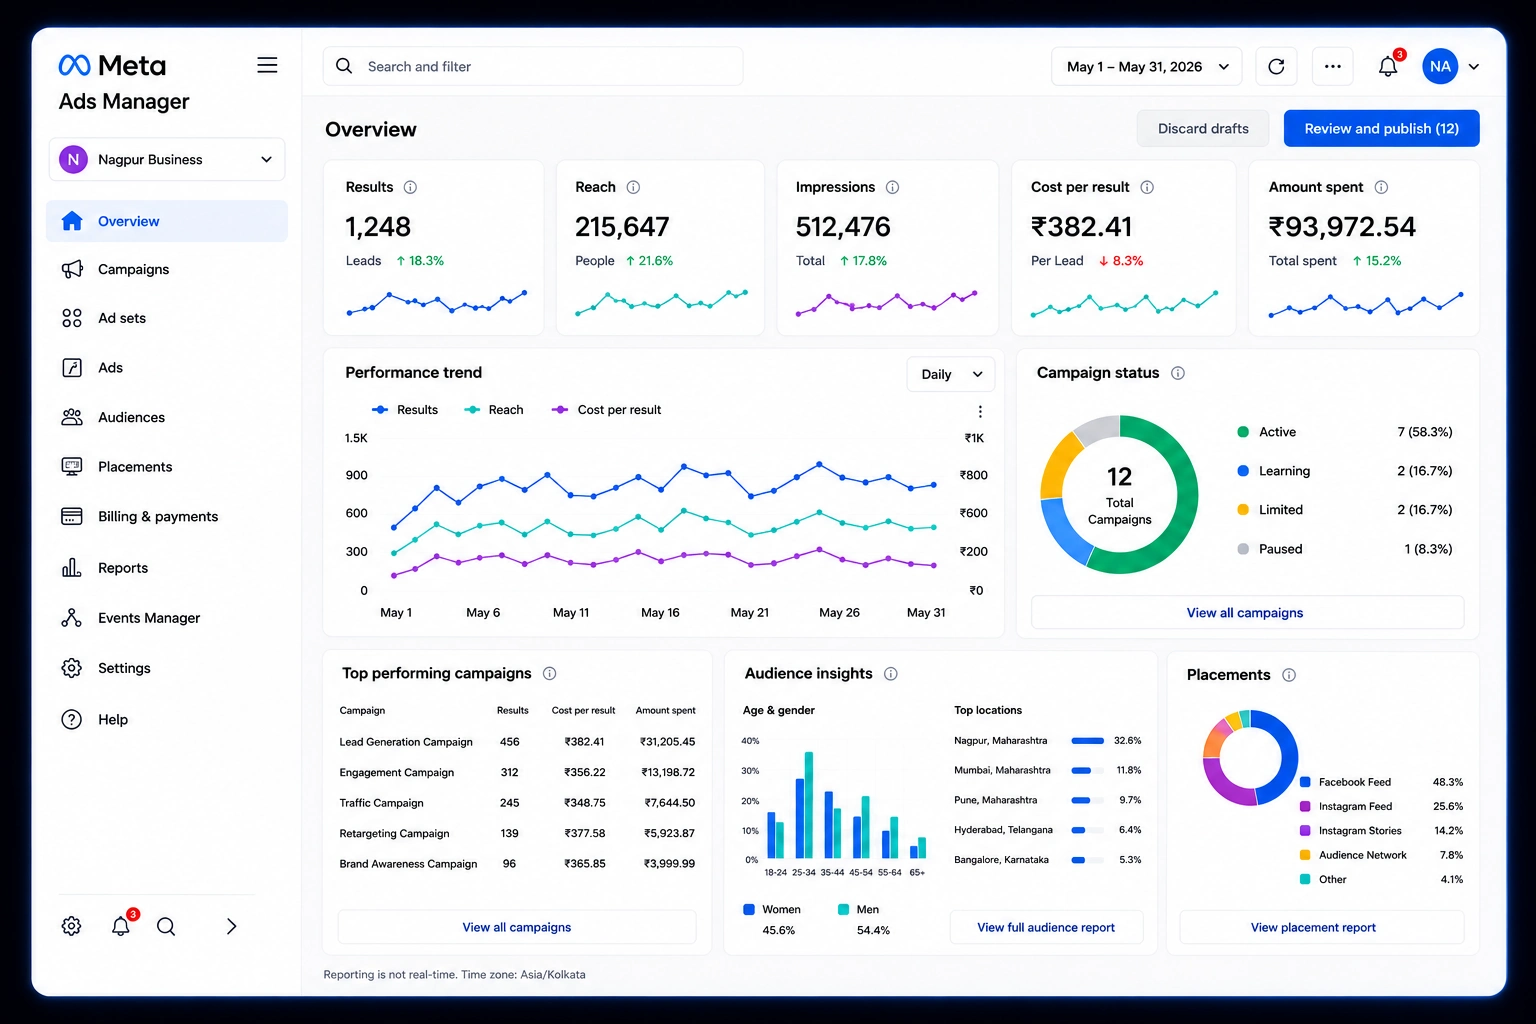The height and width of the screenshot is (1024, 1536).
Task: Click Brand Awareness Campaign row
Action: pyautogui.click(x=517, y=864)
